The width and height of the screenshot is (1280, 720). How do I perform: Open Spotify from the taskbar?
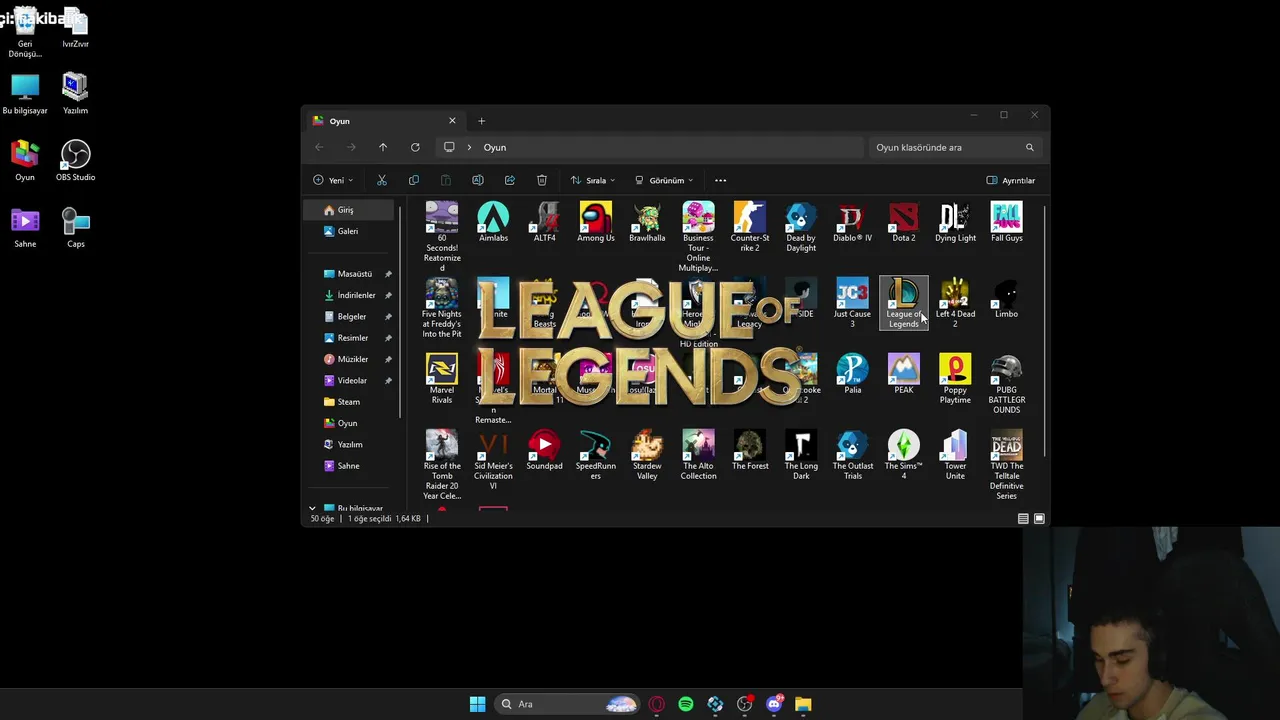pos(686,704)
